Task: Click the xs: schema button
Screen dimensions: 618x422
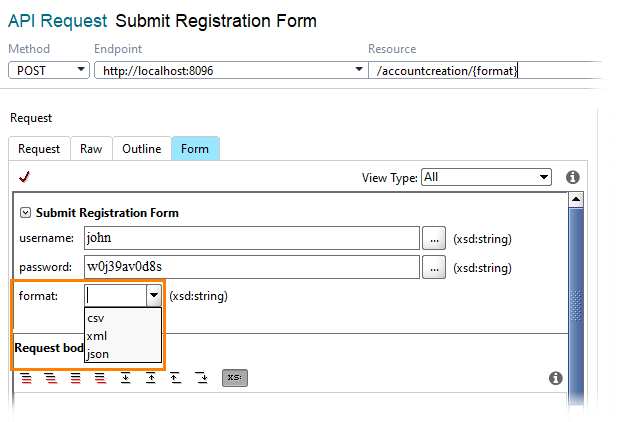Action: [235, 378]
